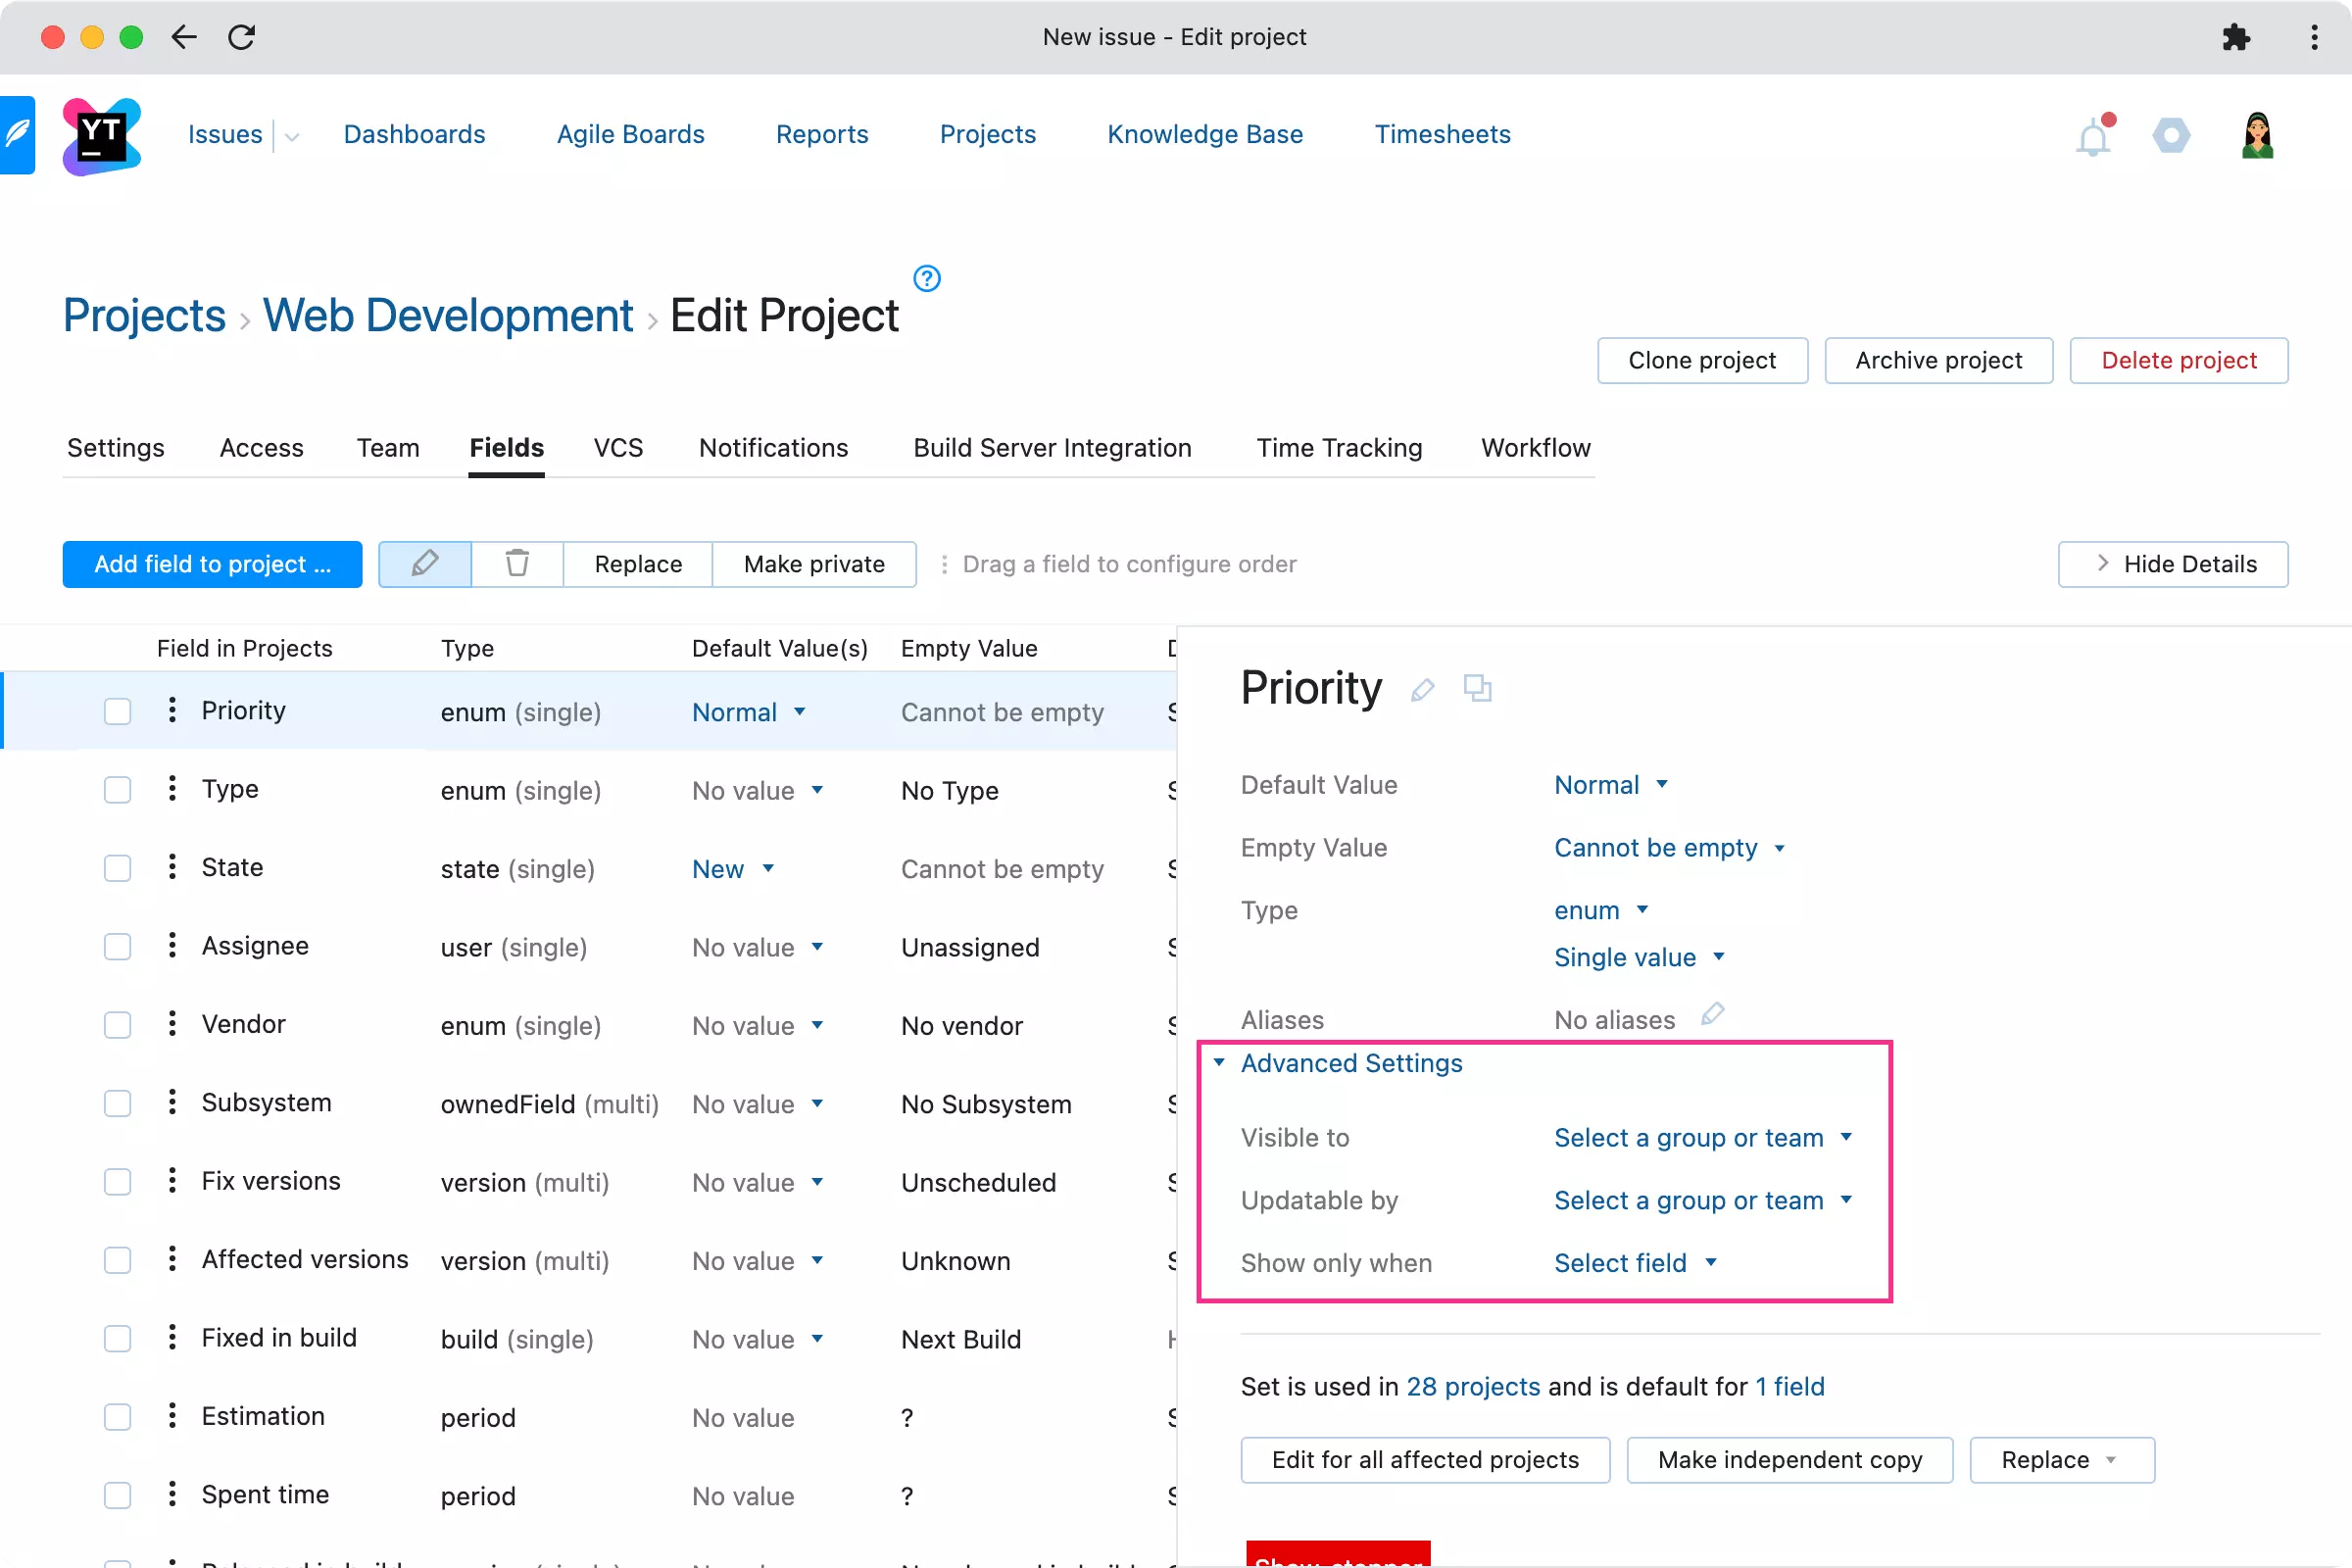Image resolution: width=2352 pixels, height=1568 pixels.
Task: Click the browser extensions puzzle icon
Action: coord(2236,37)
